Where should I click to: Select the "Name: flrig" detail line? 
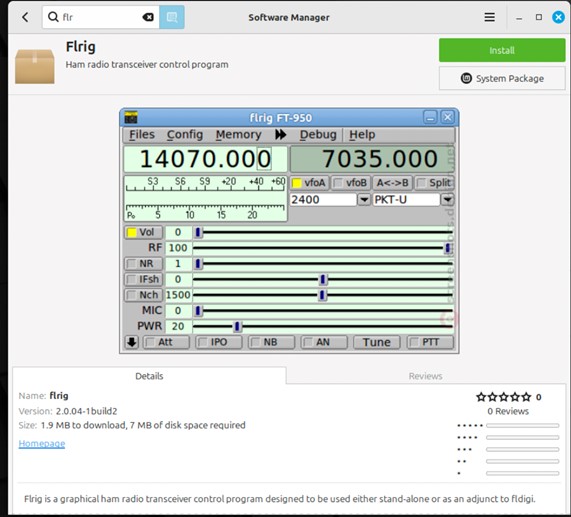[43, 396]
